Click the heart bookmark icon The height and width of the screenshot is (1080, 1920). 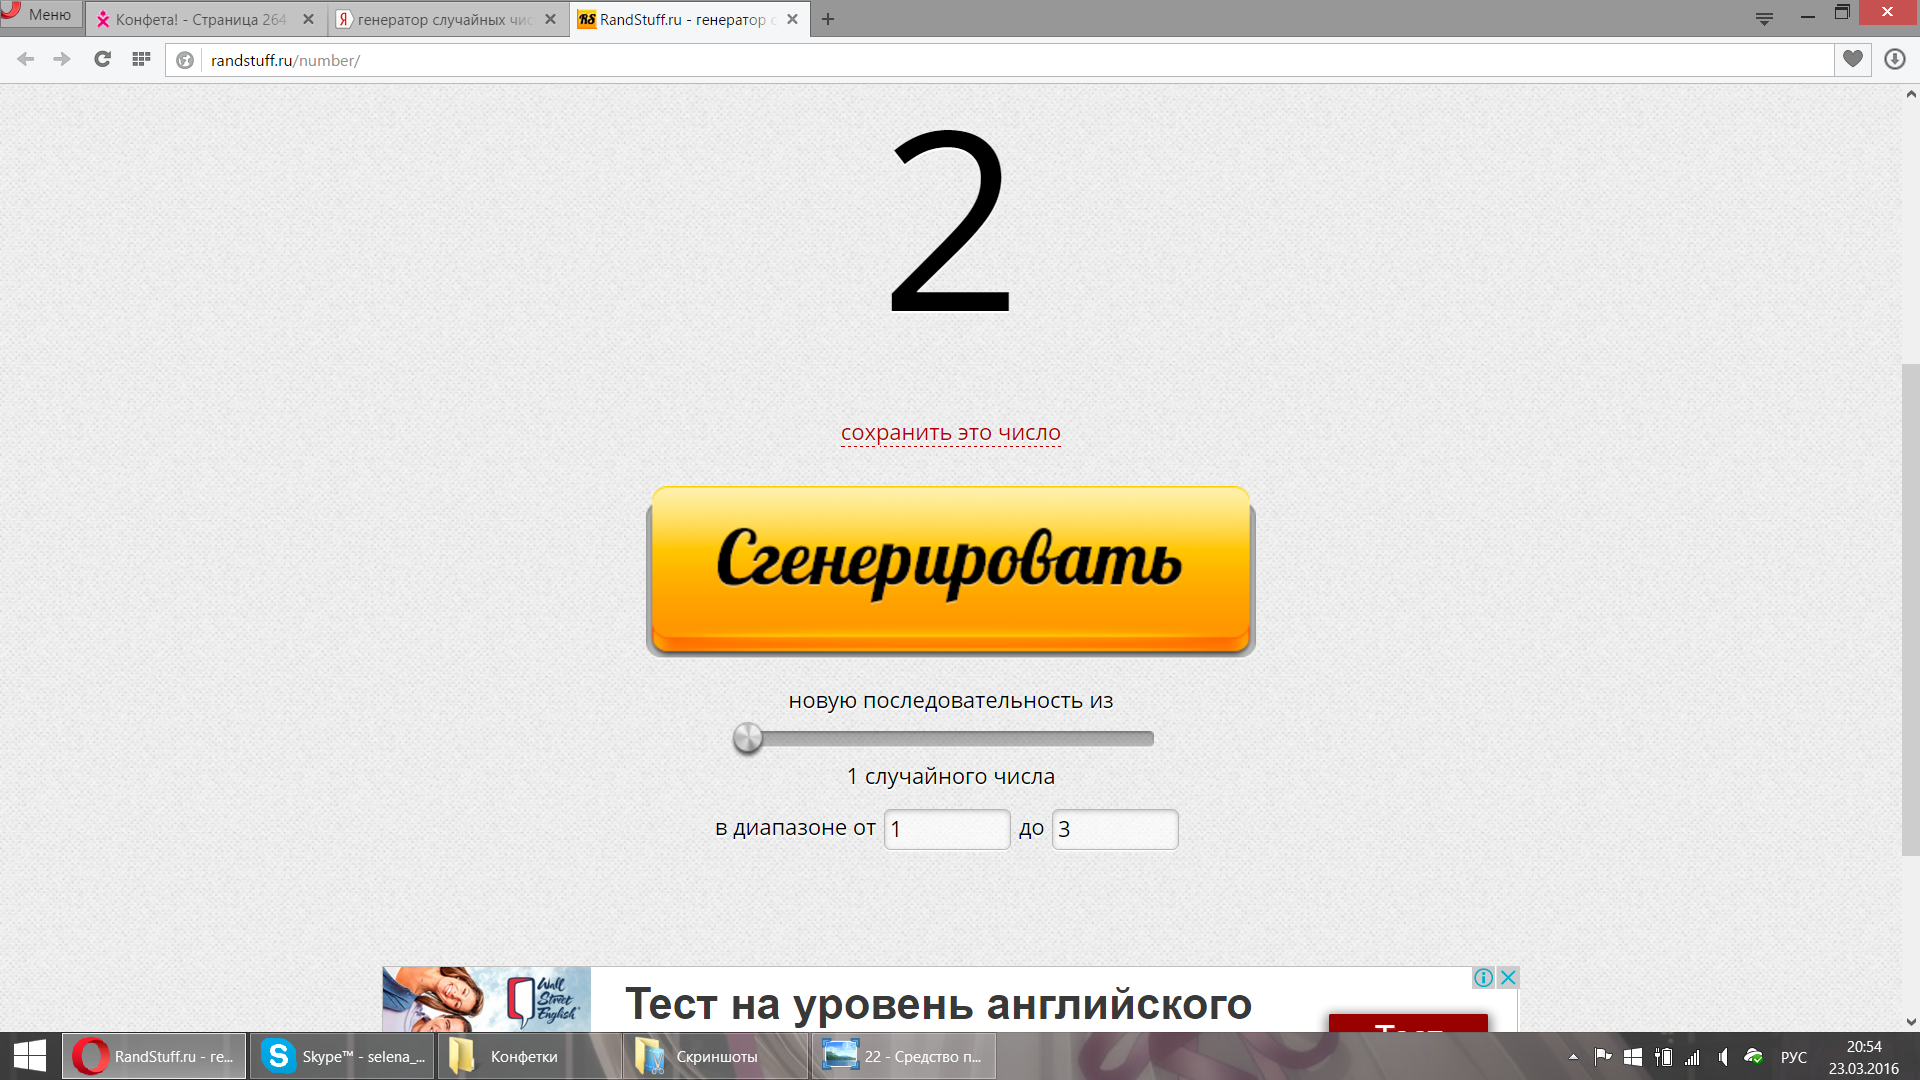(1852, 59)
